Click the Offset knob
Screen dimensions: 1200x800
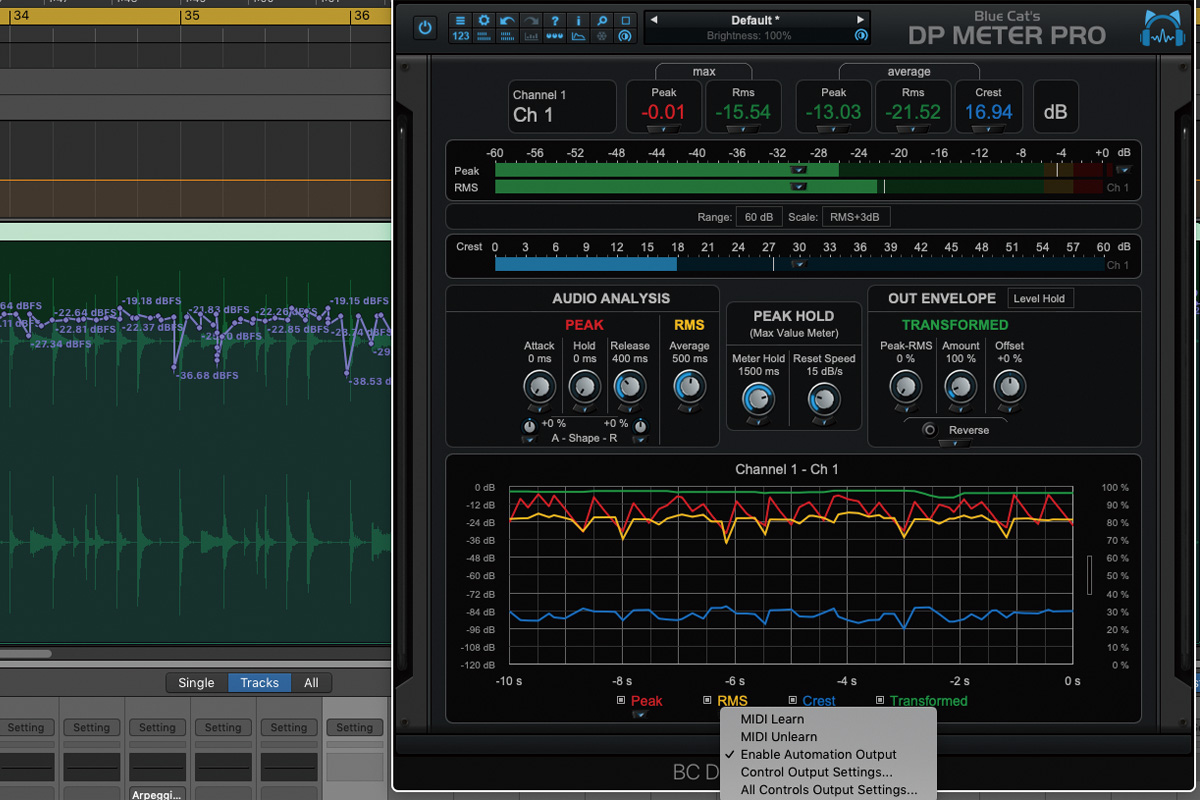pyautogui.click(x=1009, y=386)
